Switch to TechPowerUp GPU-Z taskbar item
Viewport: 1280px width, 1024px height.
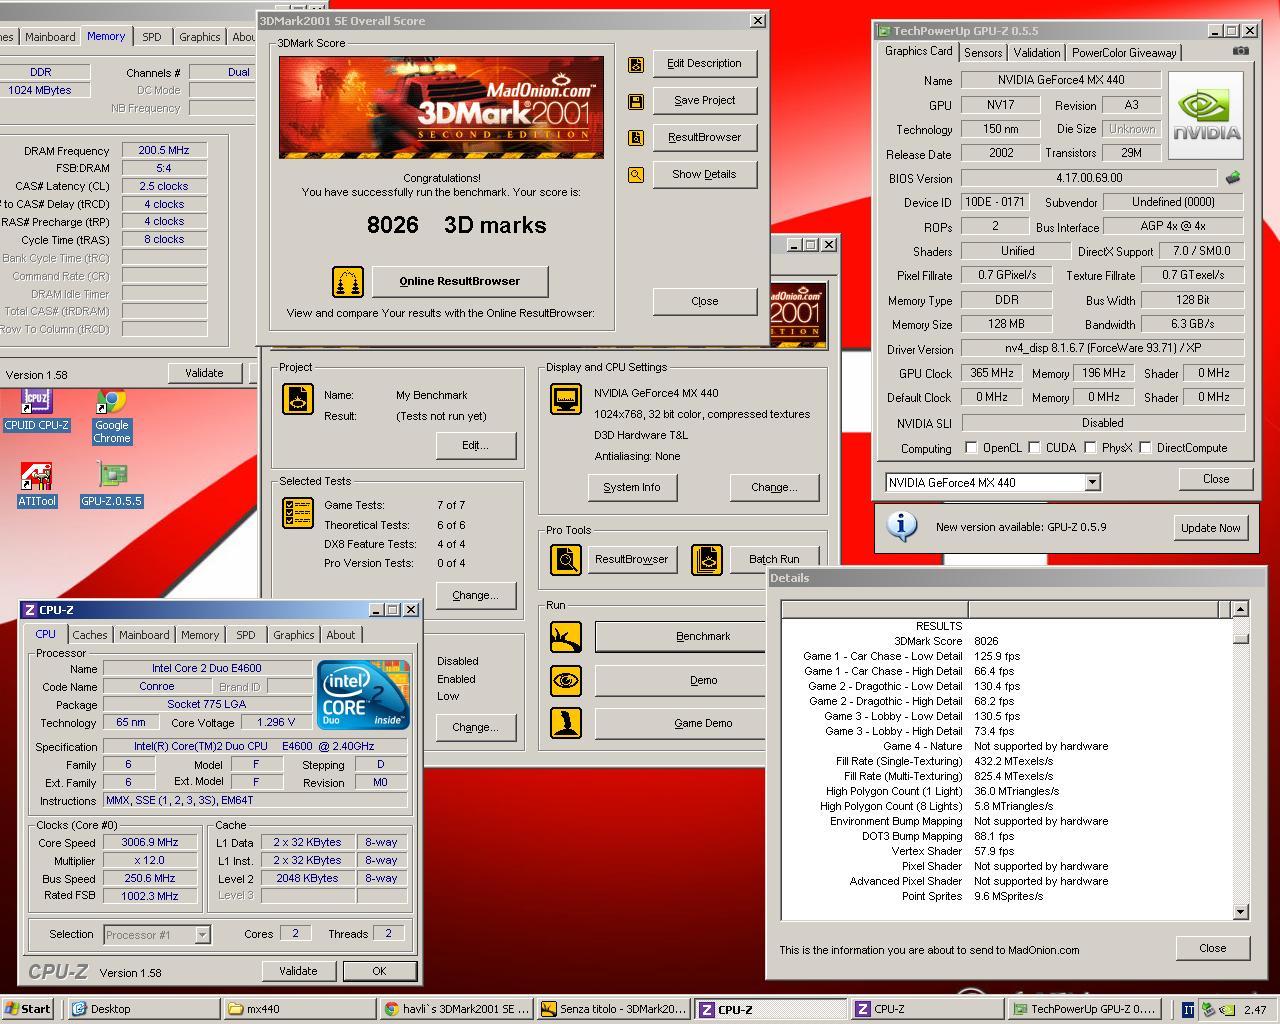[1084, 1009]
